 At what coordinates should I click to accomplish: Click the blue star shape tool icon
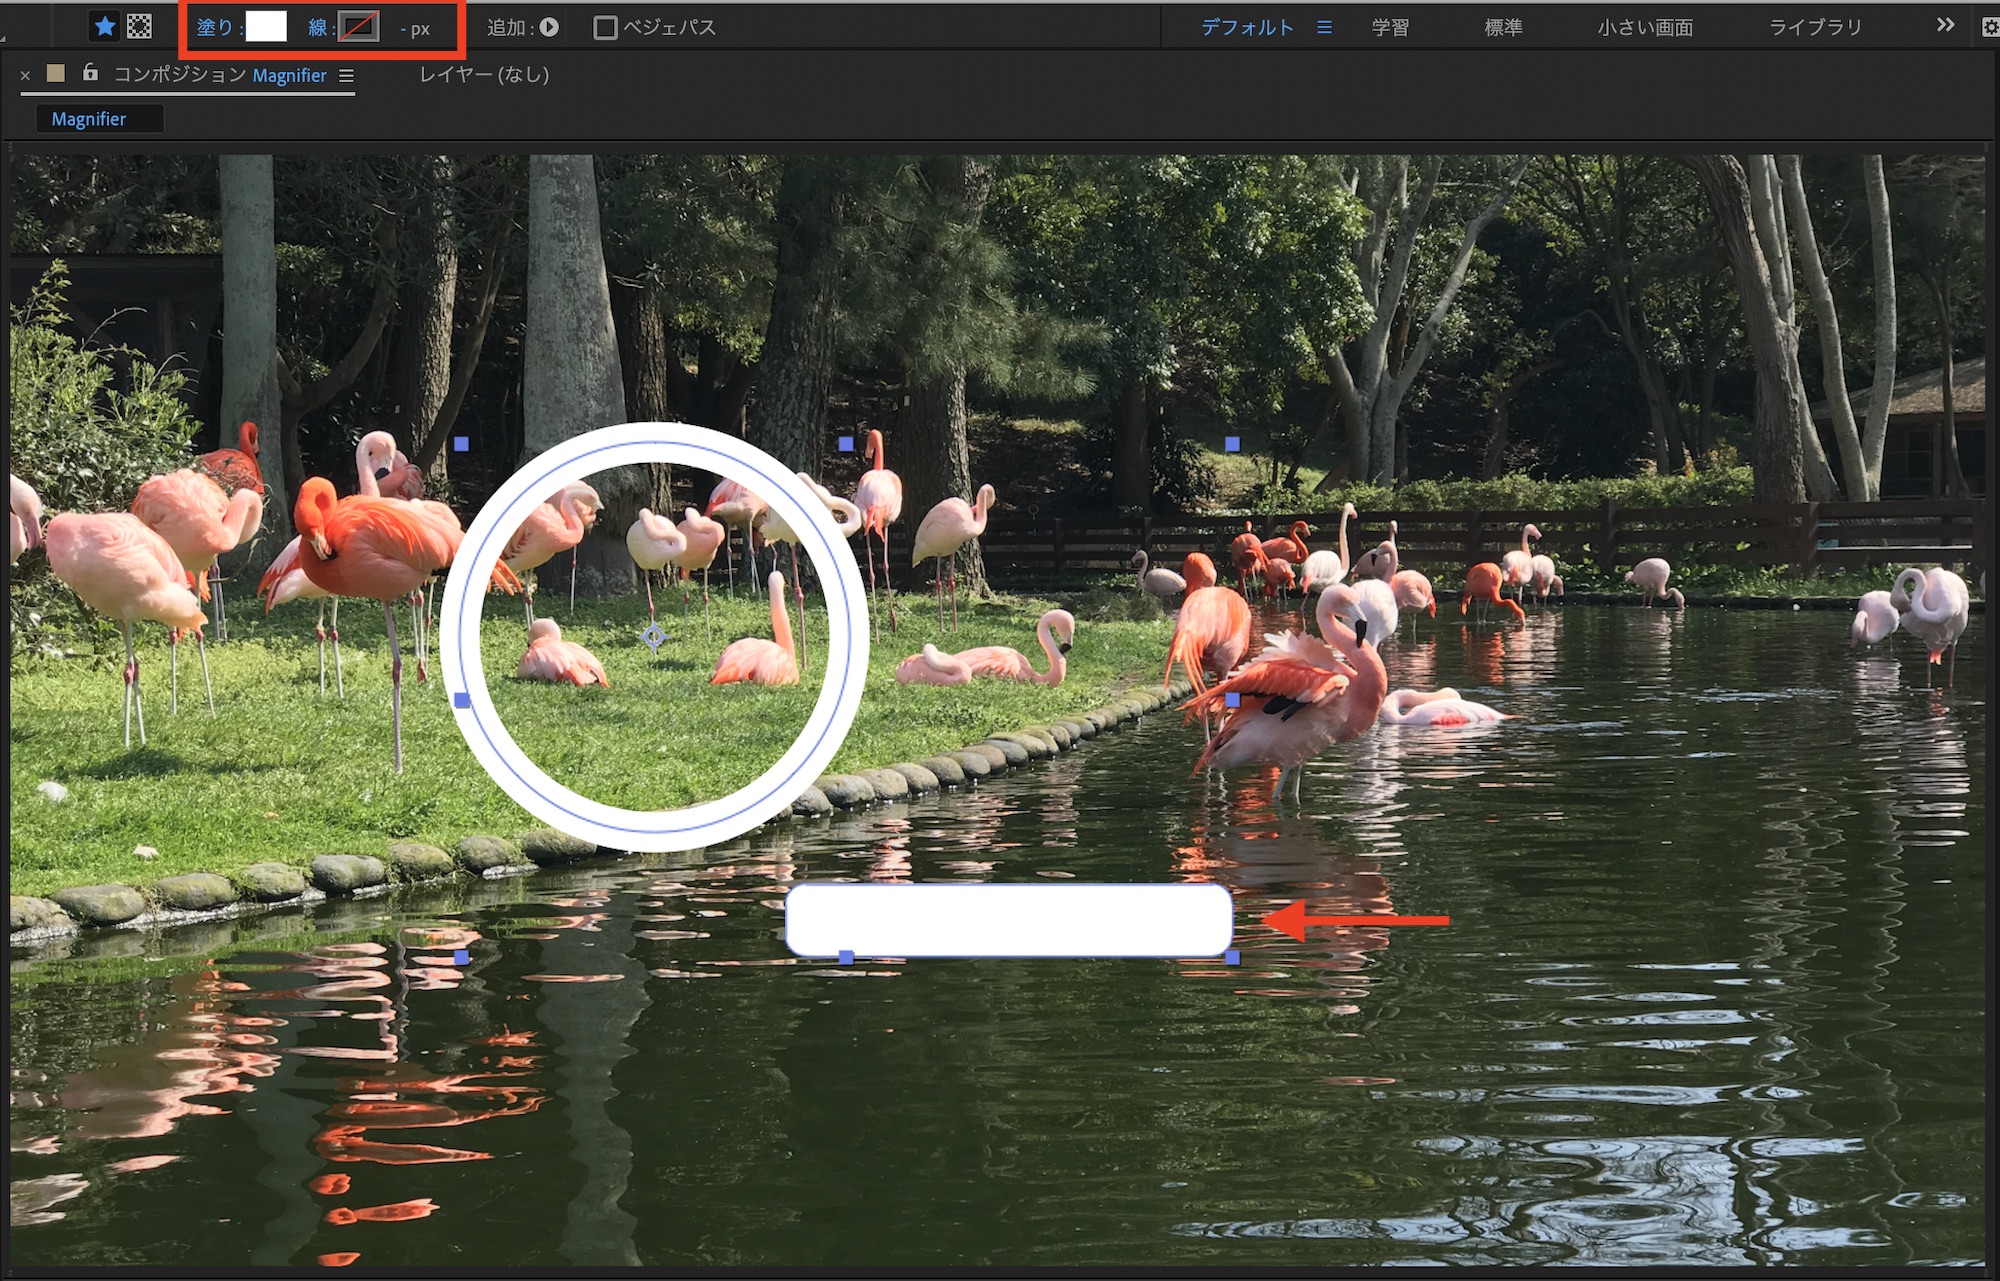click(x=104, y=27)
